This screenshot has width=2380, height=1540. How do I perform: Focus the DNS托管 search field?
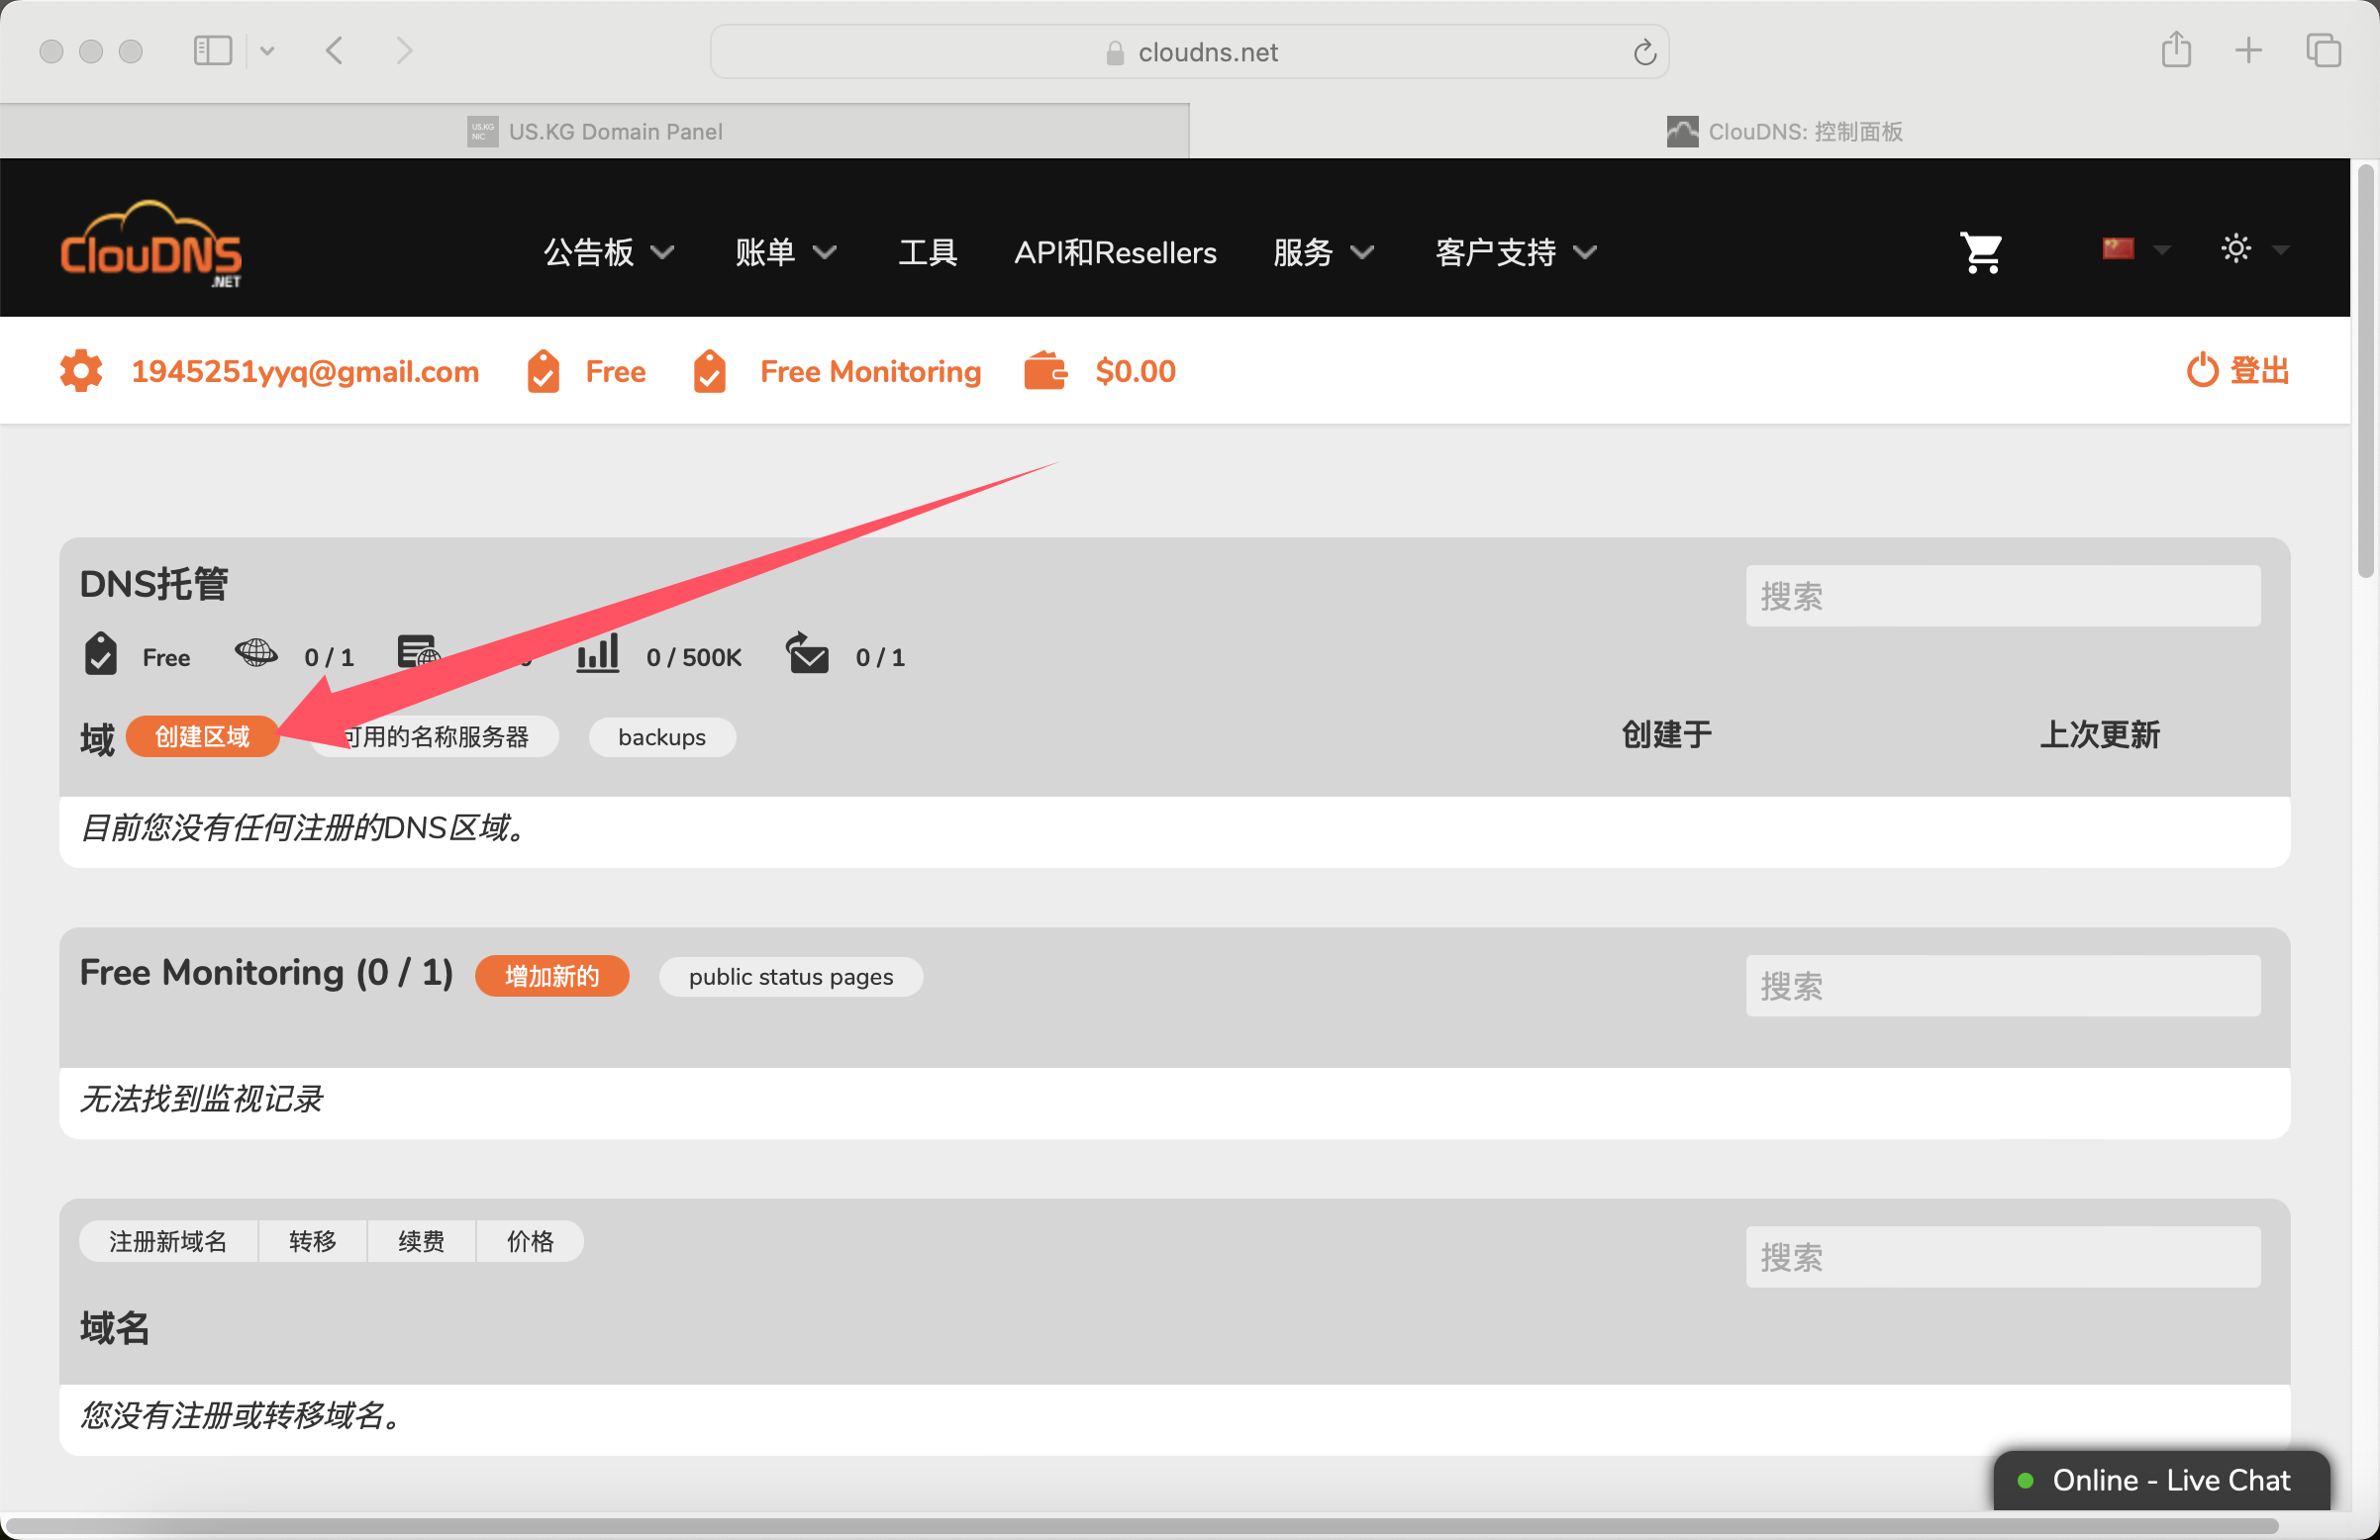2003,596
